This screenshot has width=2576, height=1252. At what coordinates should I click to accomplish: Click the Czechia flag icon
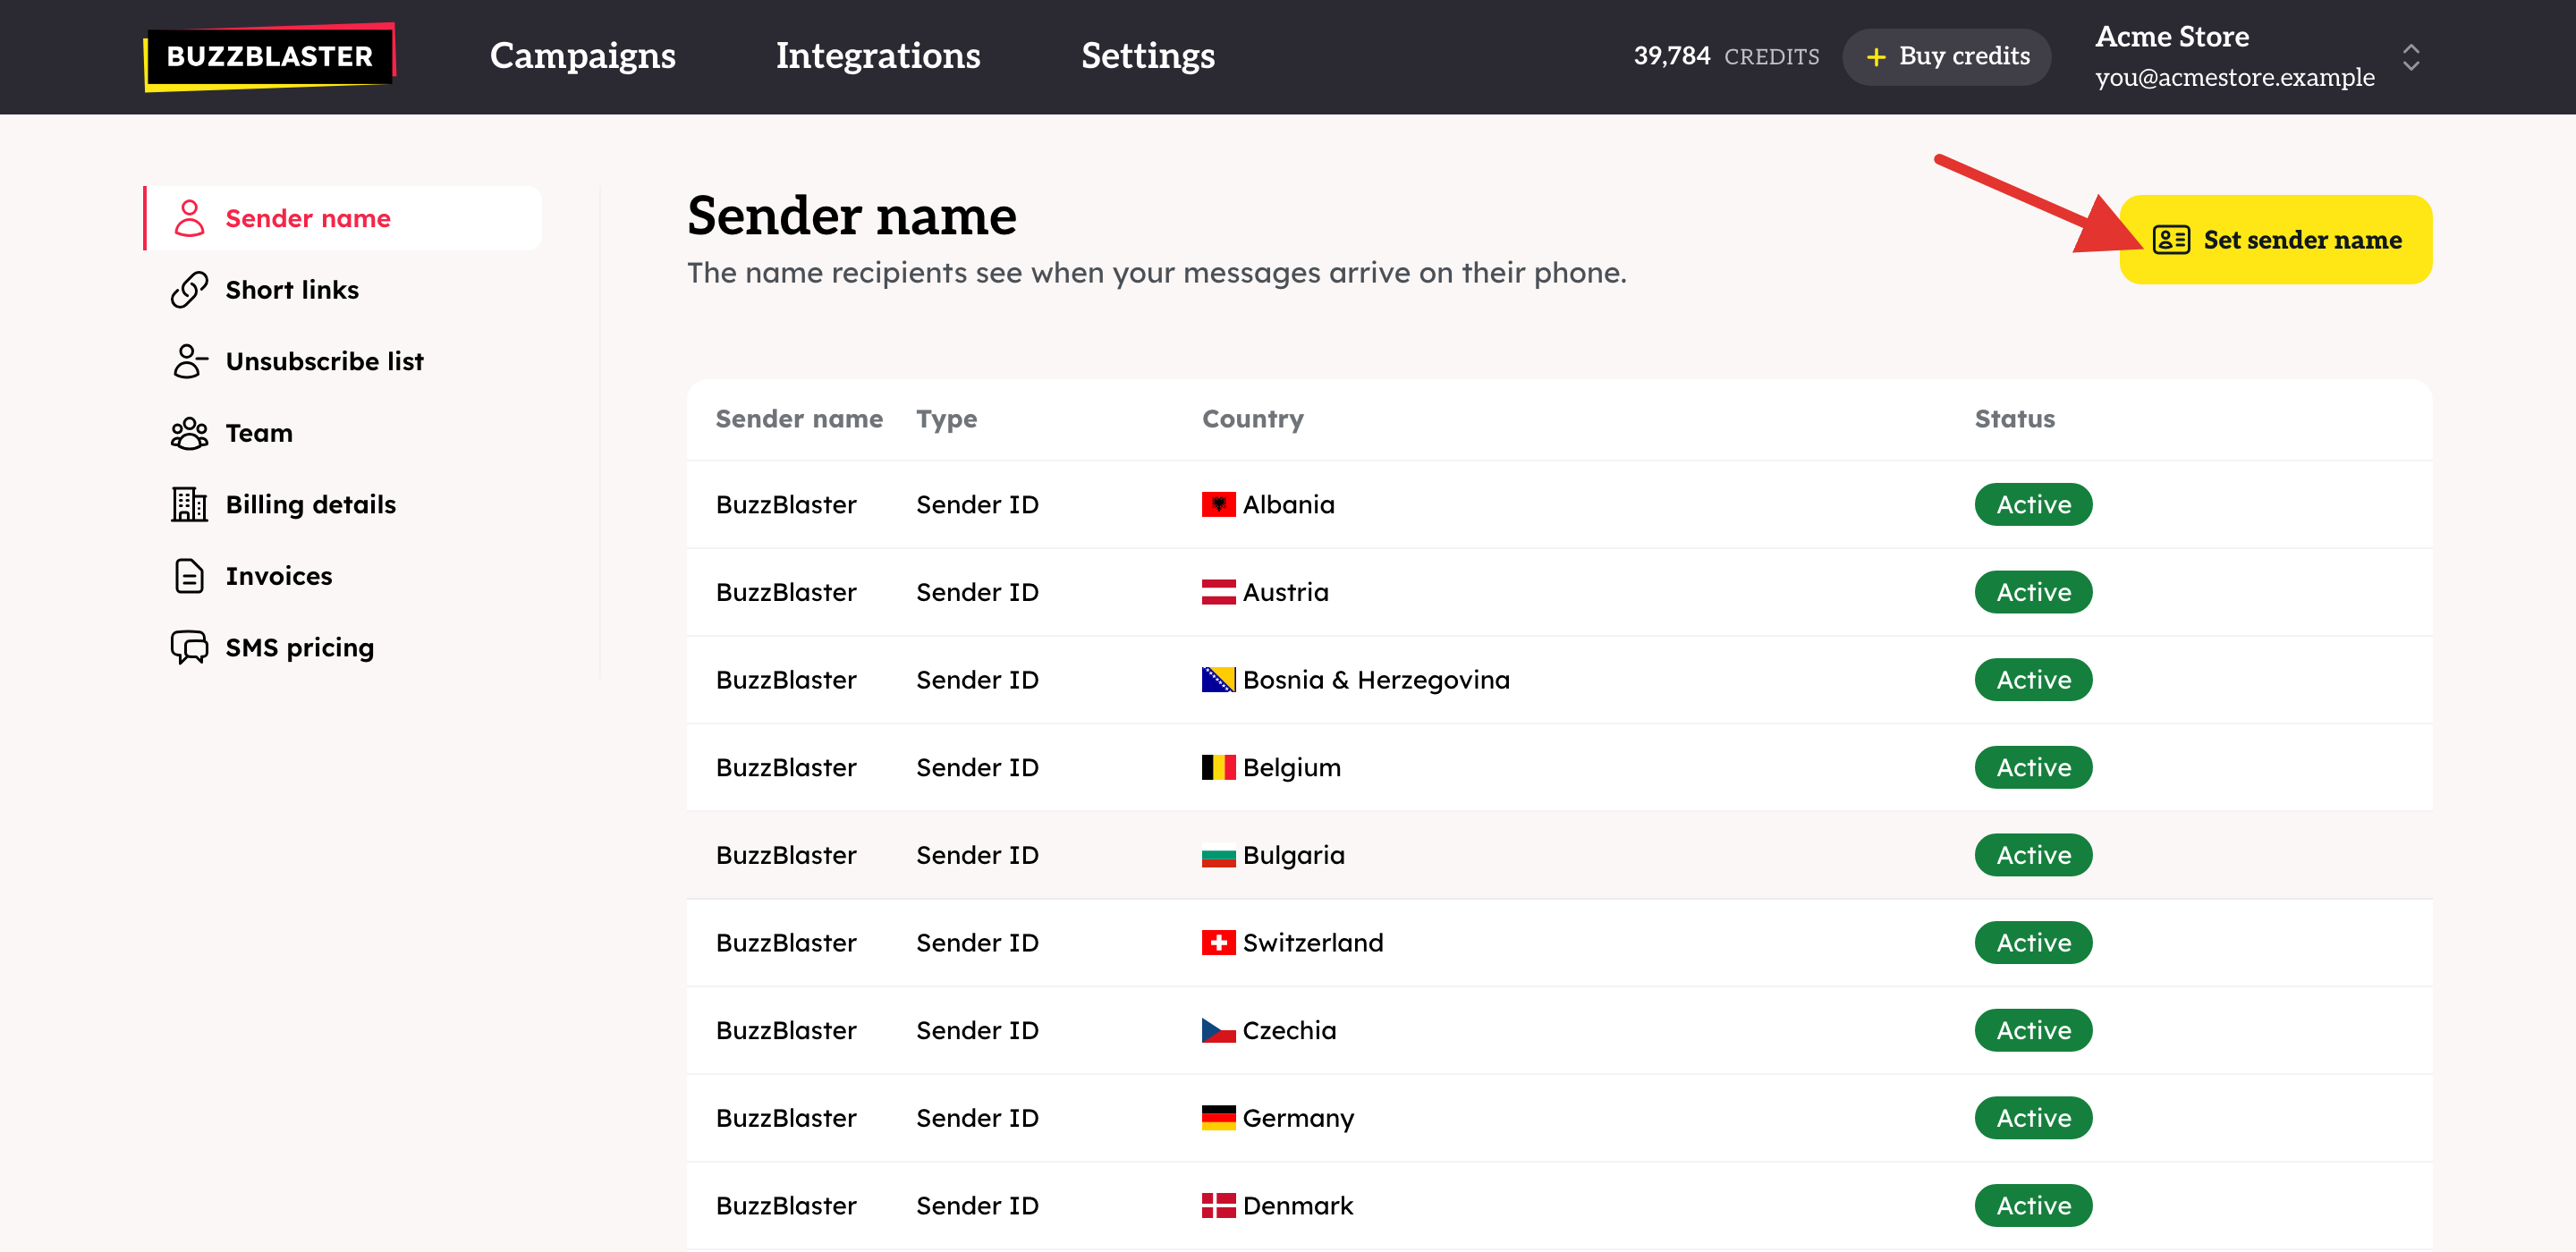click(1218, 1030)
